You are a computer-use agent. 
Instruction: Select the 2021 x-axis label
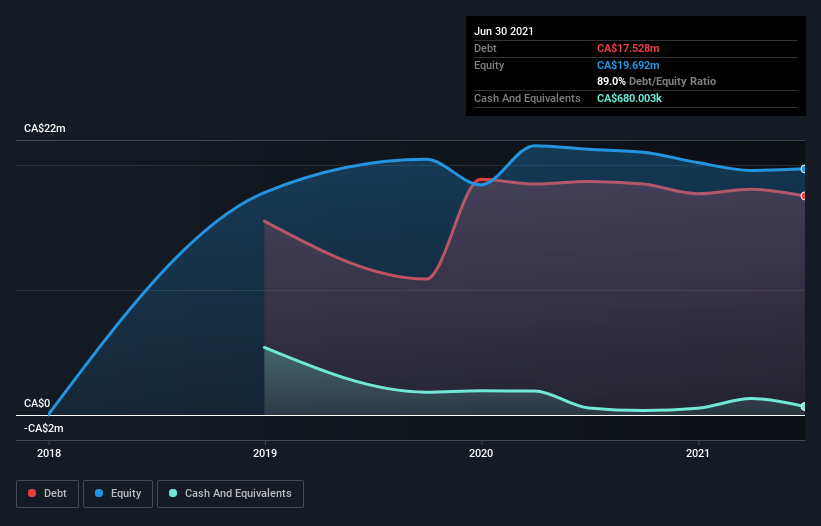click(x=698, y=453)
